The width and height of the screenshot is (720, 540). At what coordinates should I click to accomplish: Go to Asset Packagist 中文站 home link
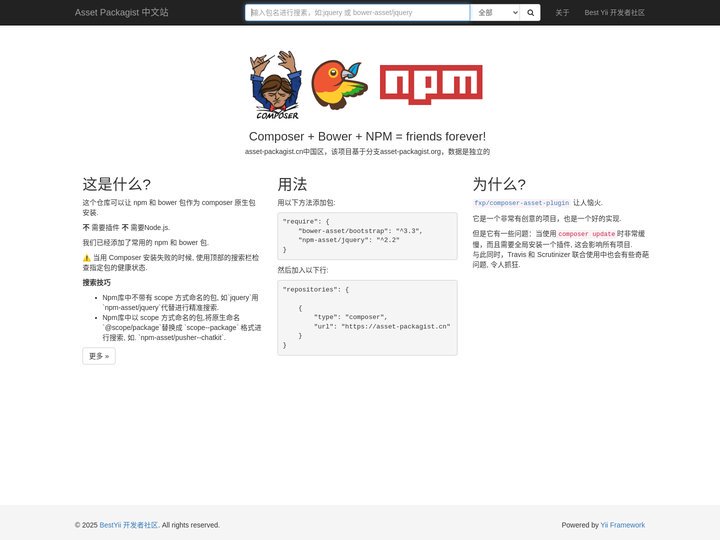[121, 12]
